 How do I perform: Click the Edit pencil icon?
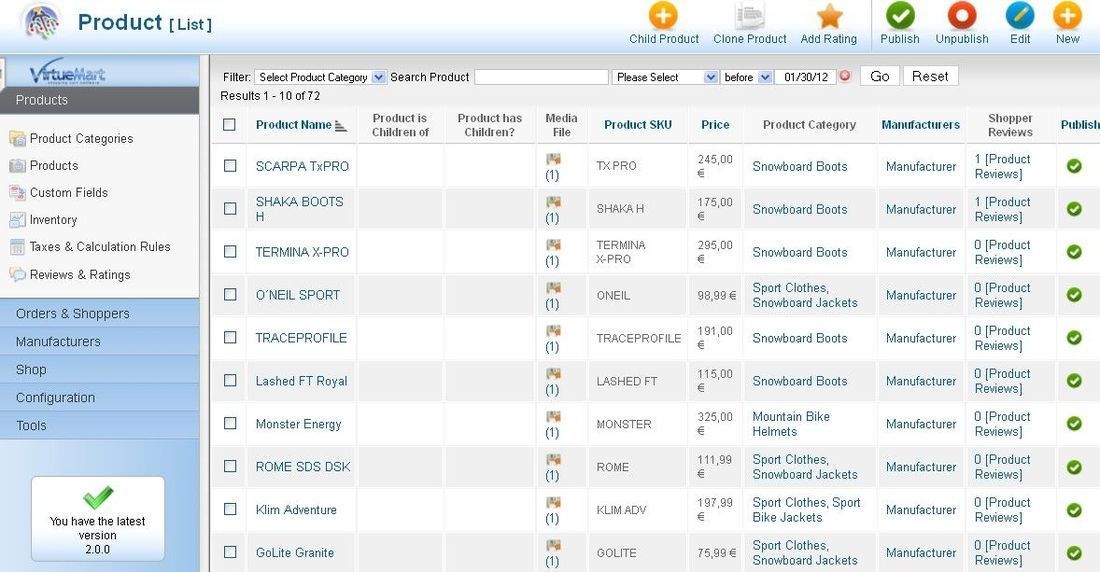point(1020,15)
